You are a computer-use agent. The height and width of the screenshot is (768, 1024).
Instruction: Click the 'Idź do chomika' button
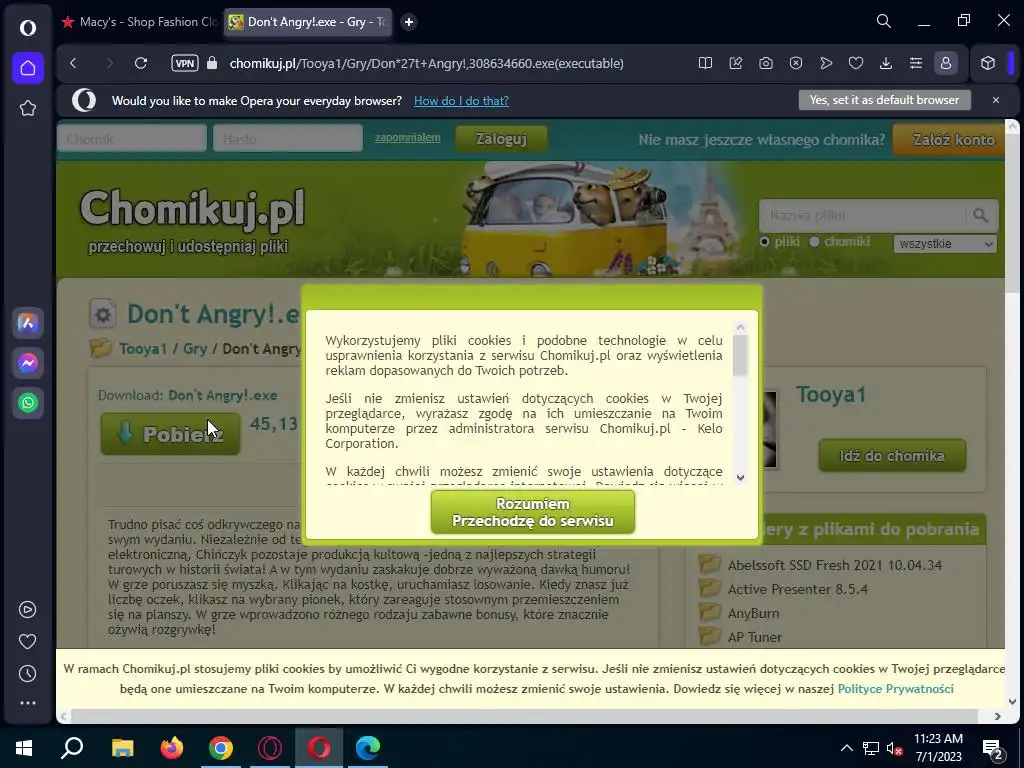(892, 455)
